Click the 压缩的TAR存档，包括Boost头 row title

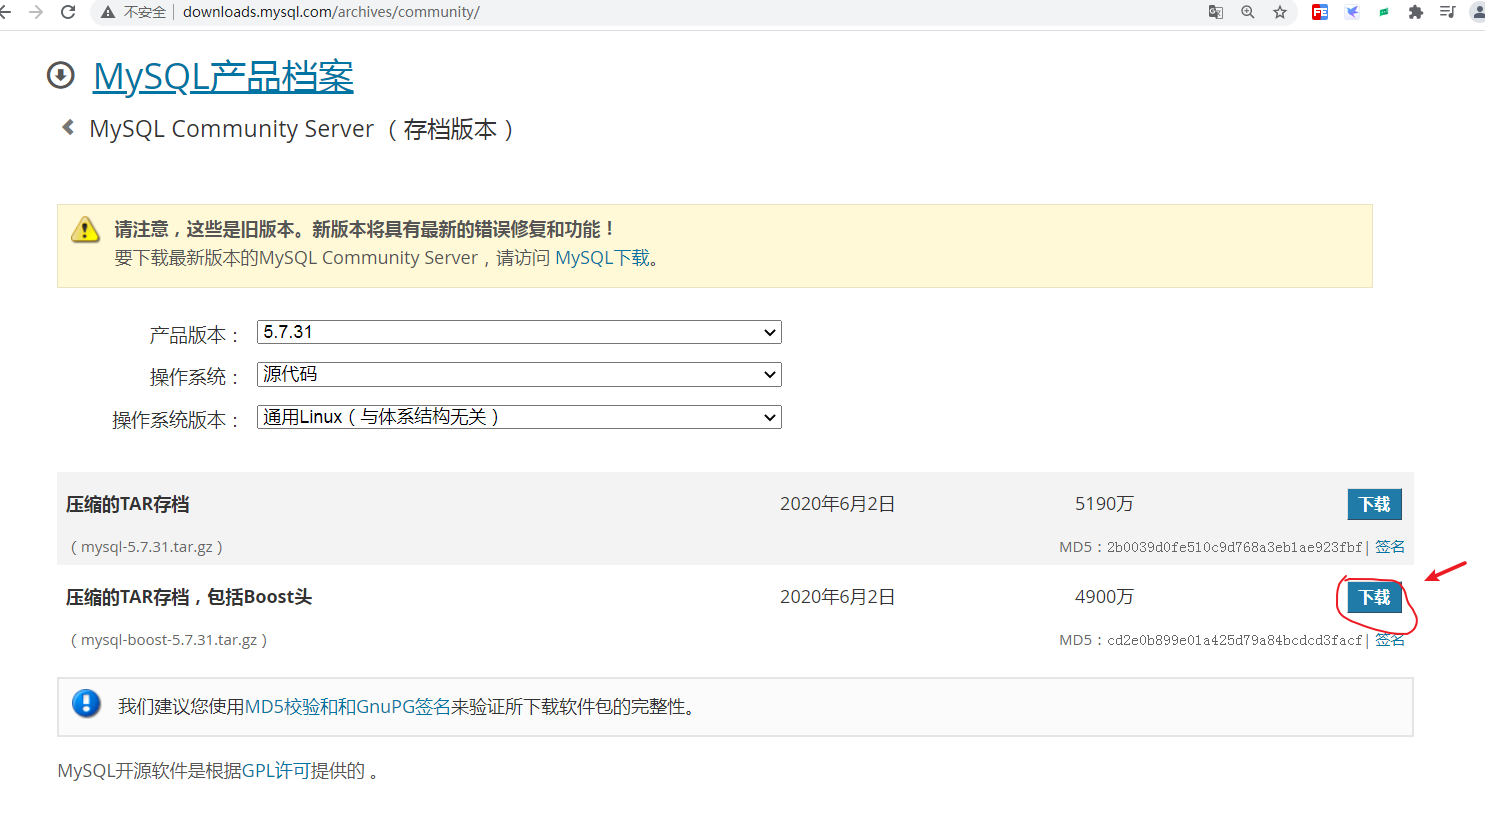[189, 597]
